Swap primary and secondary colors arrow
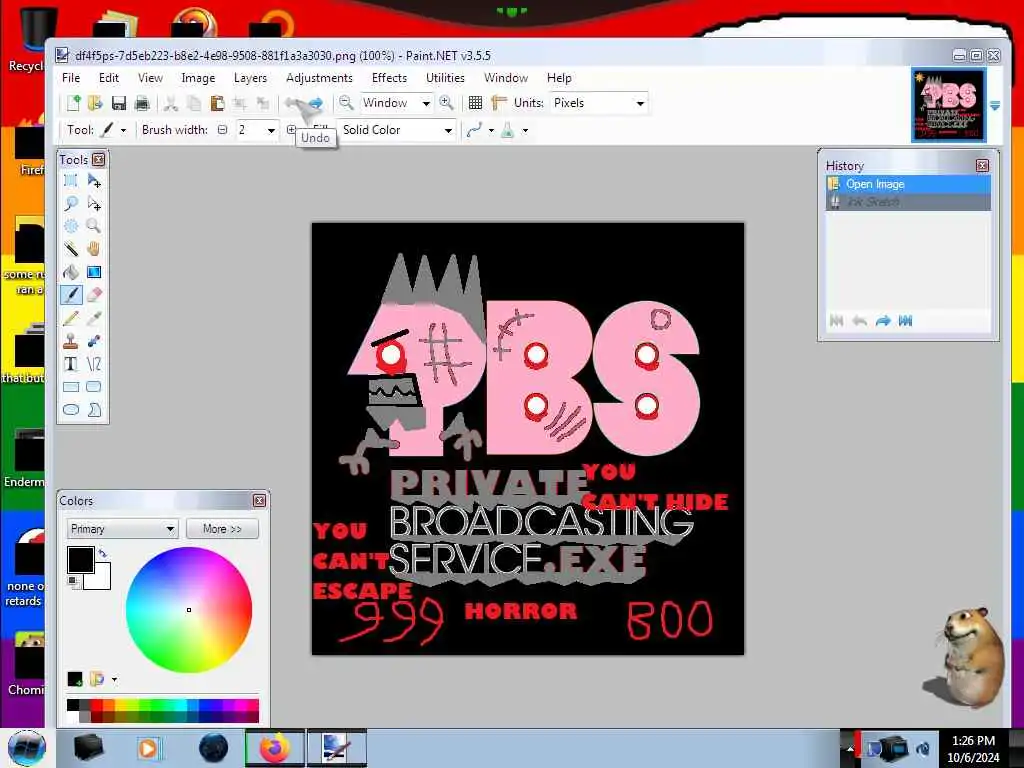 tap(103, 554)
